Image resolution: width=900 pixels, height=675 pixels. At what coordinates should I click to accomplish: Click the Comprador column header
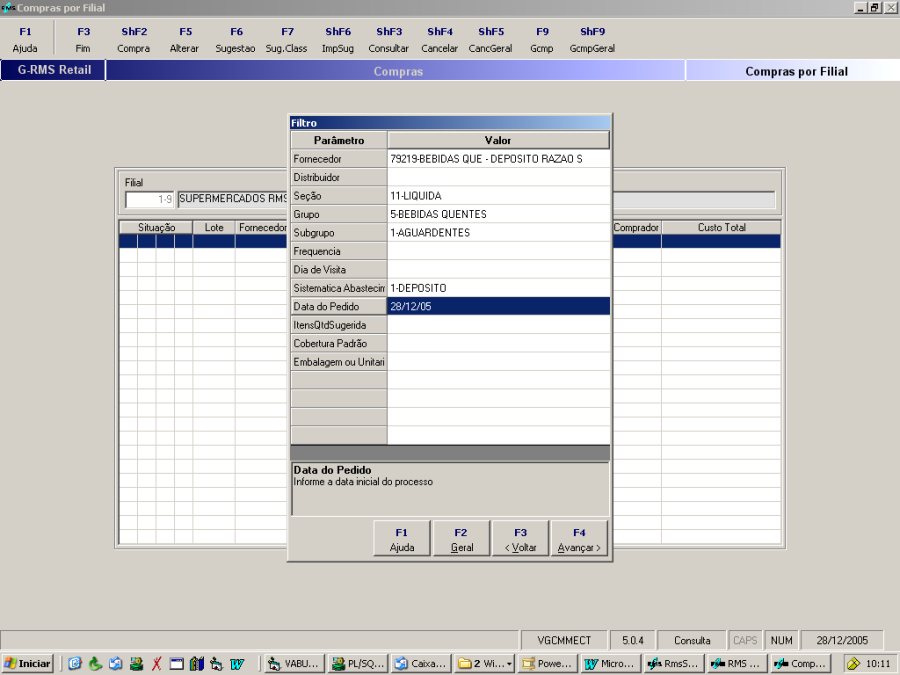coord(637,227)
